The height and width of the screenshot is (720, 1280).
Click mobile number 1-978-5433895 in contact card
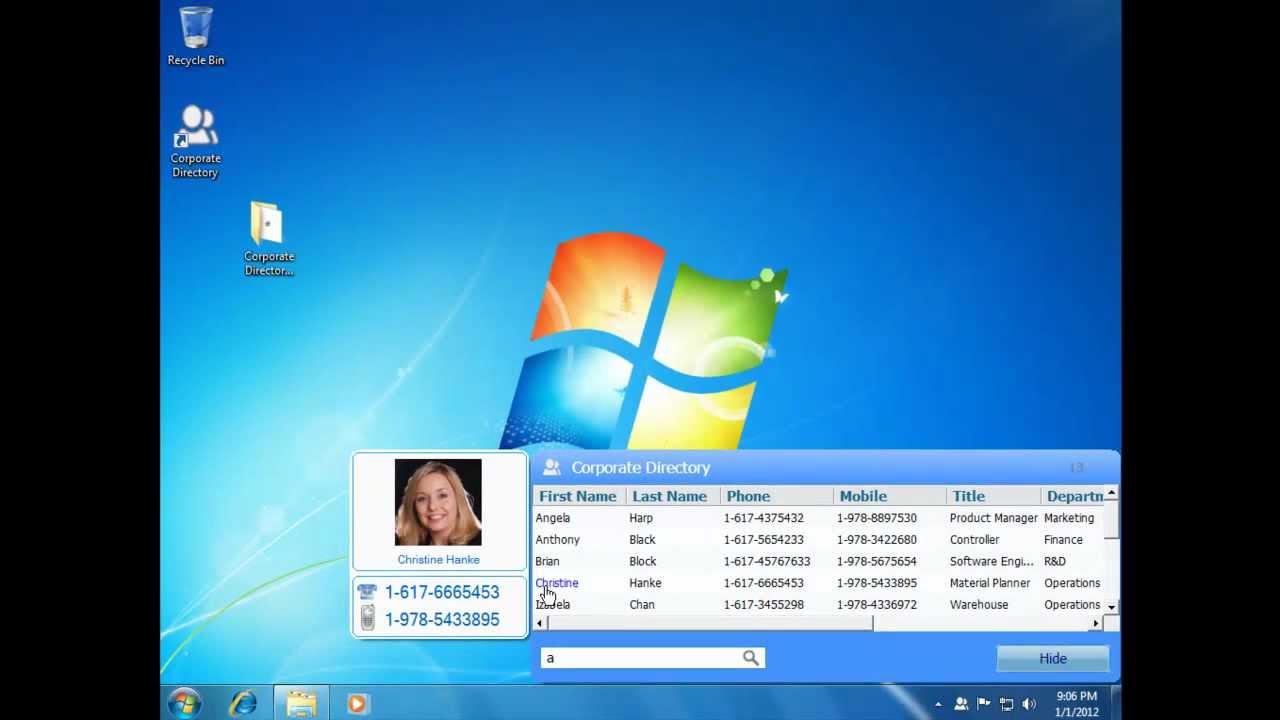pyautogui.click(x=442, y=619)
